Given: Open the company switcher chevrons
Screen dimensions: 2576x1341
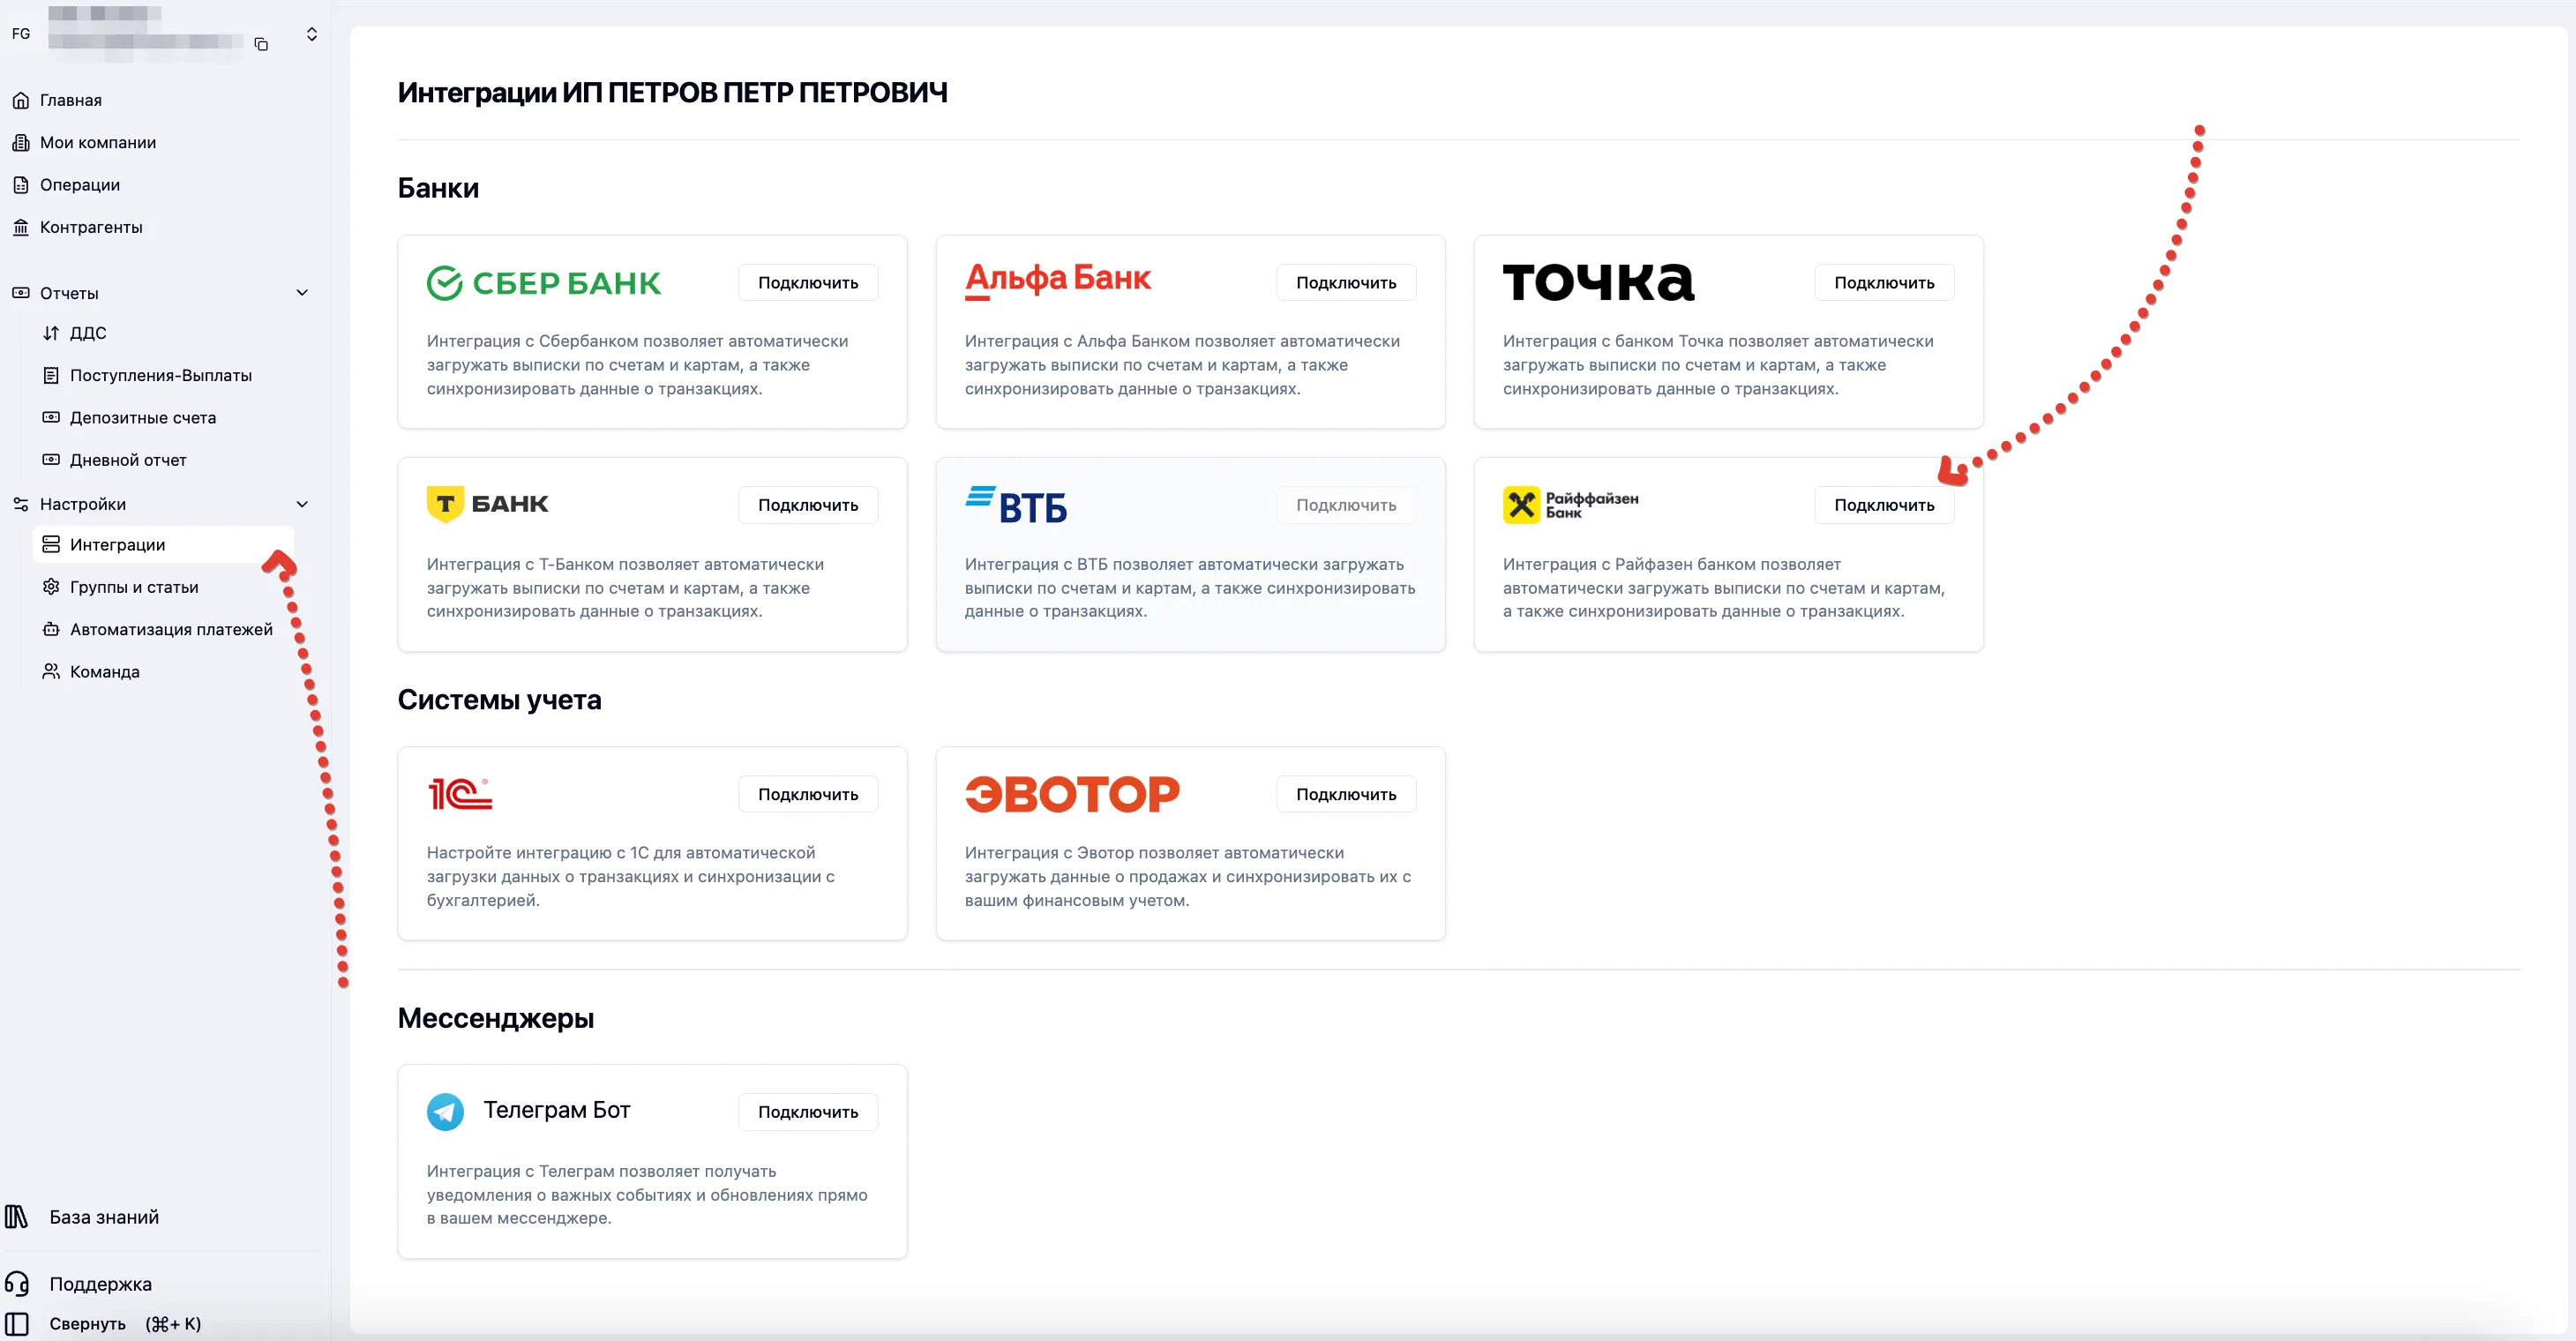Looking at the screenshot, I should [x=312, y=34].
